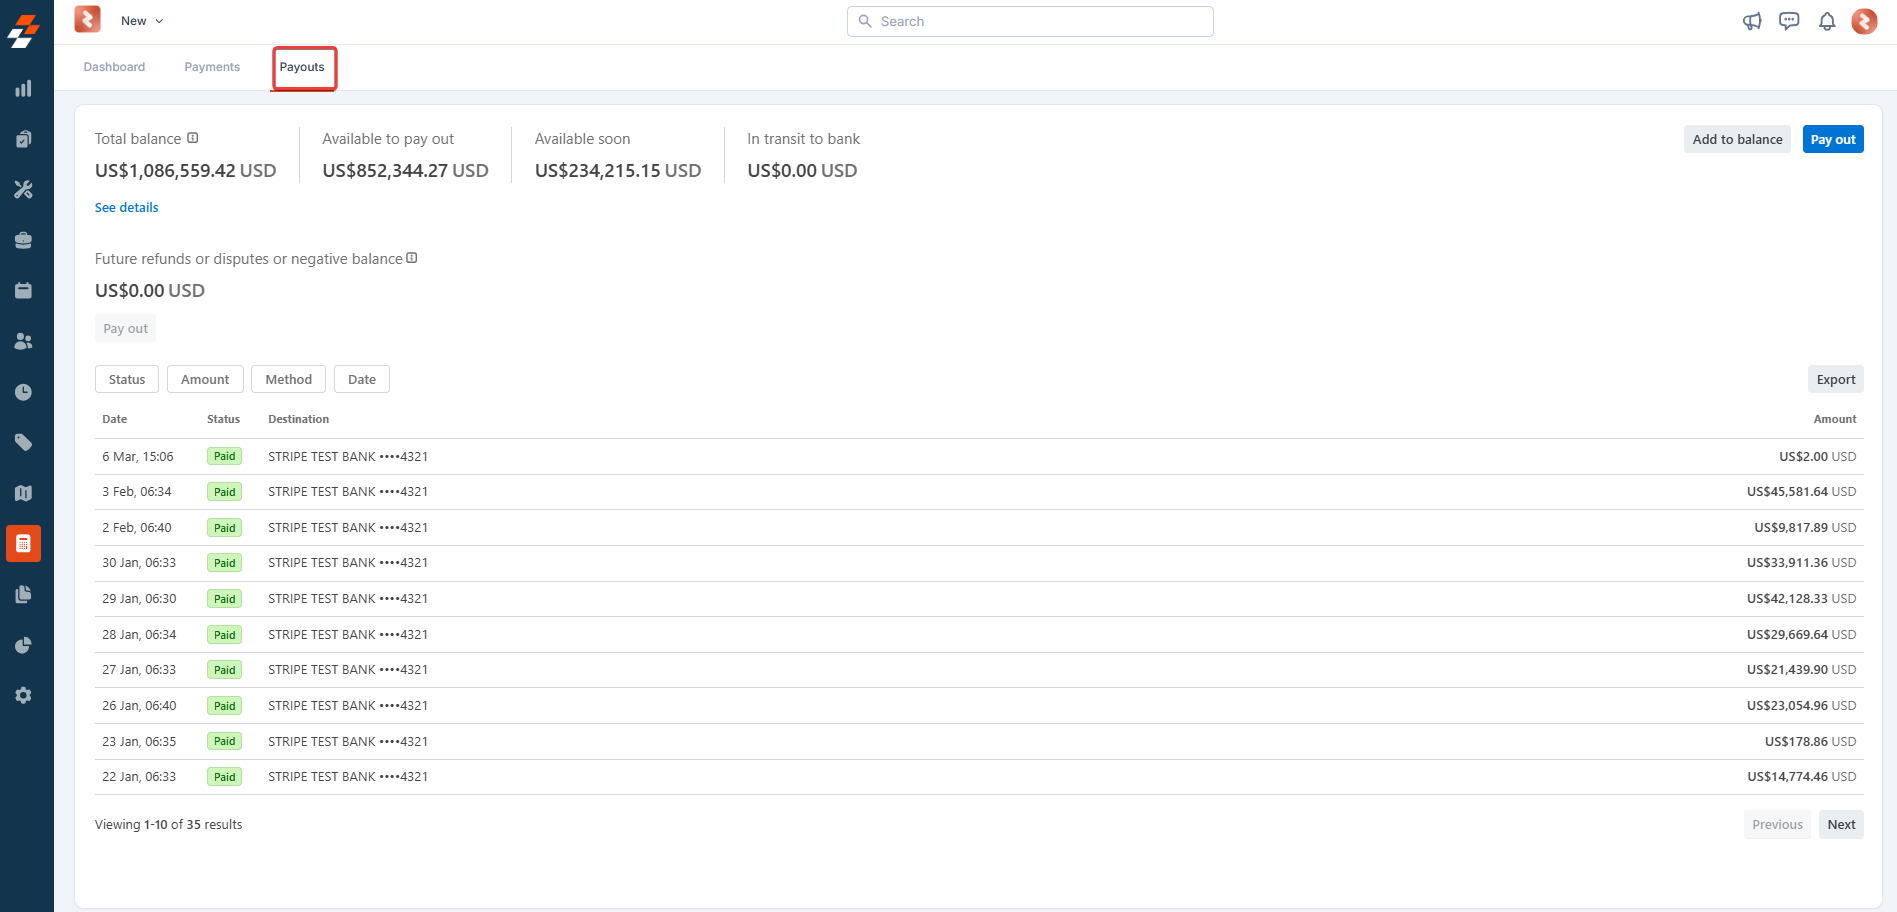Click the Status column header
1897x912 pixels.
(223, 419)
